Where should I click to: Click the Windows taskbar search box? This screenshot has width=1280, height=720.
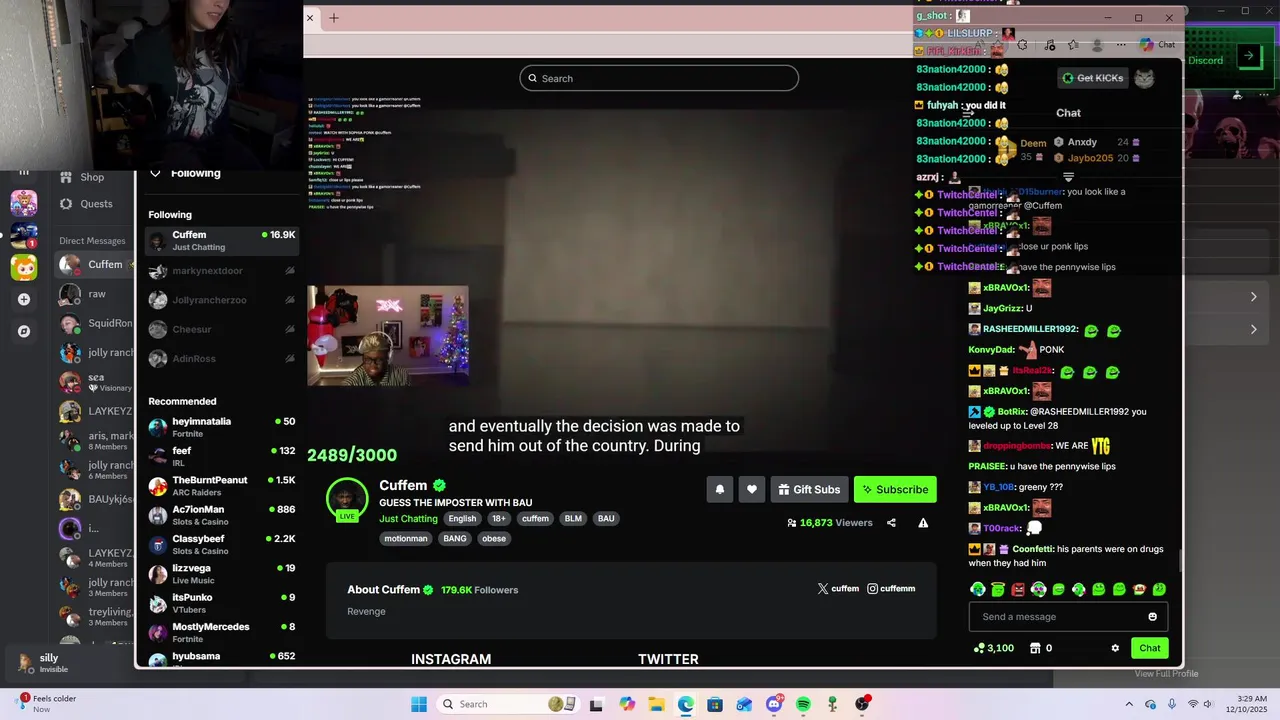tap(507, 704)
